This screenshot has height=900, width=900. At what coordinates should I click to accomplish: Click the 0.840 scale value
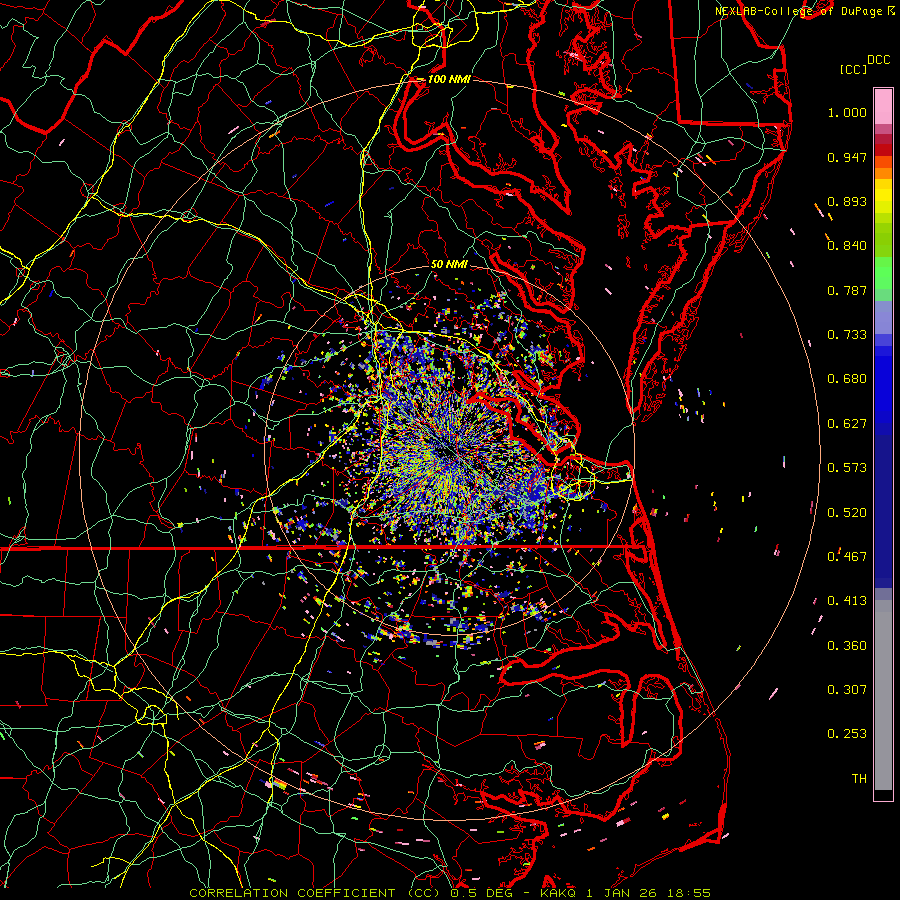click(847, 246)
